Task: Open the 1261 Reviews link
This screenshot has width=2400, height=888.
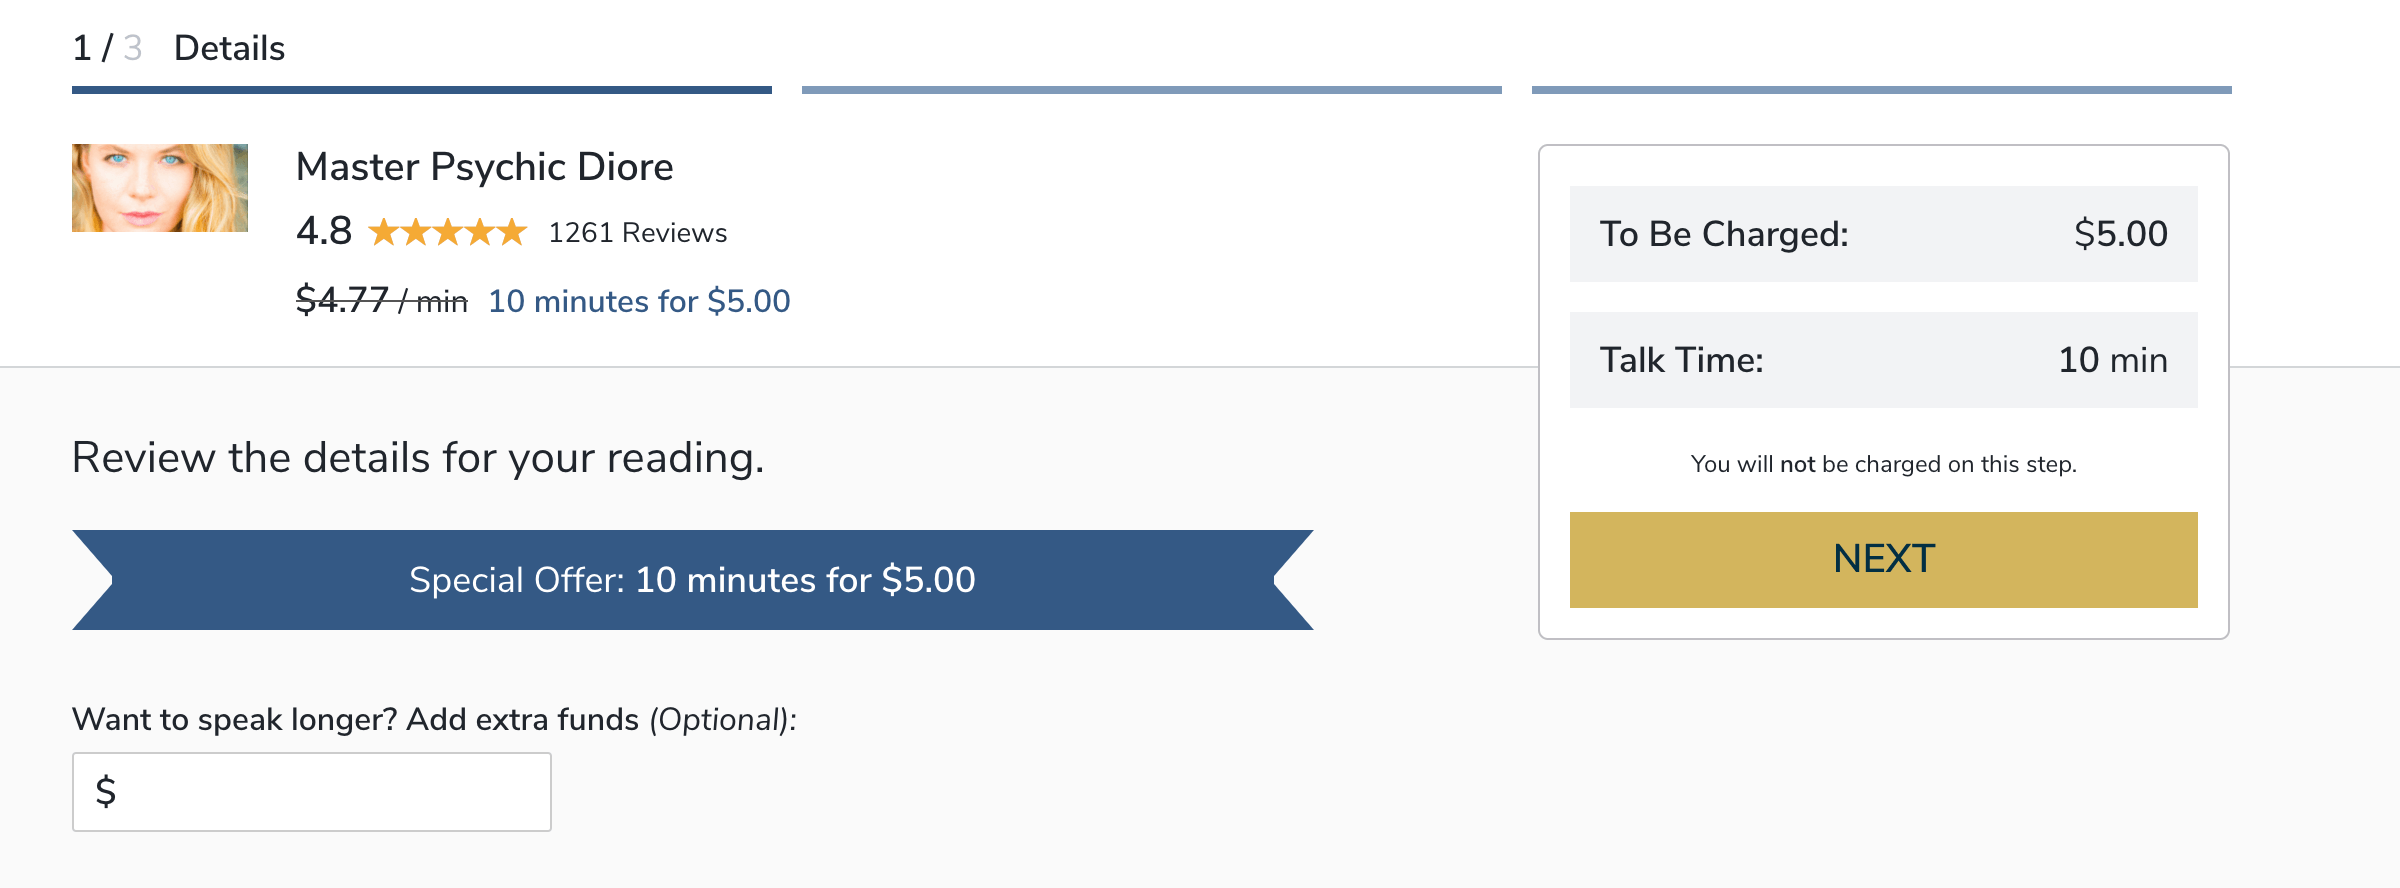Action: [637, 233]
